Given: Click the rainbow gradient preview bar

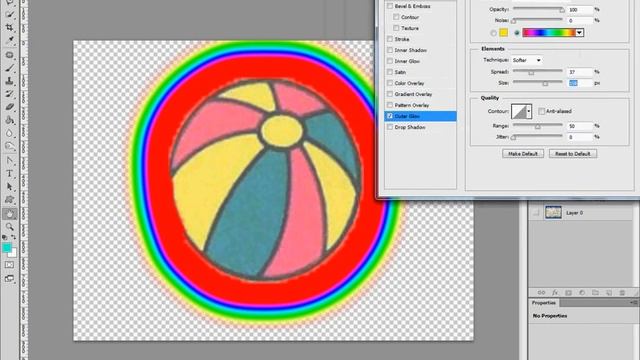Looking at the screenshot, I should (549, 33).
